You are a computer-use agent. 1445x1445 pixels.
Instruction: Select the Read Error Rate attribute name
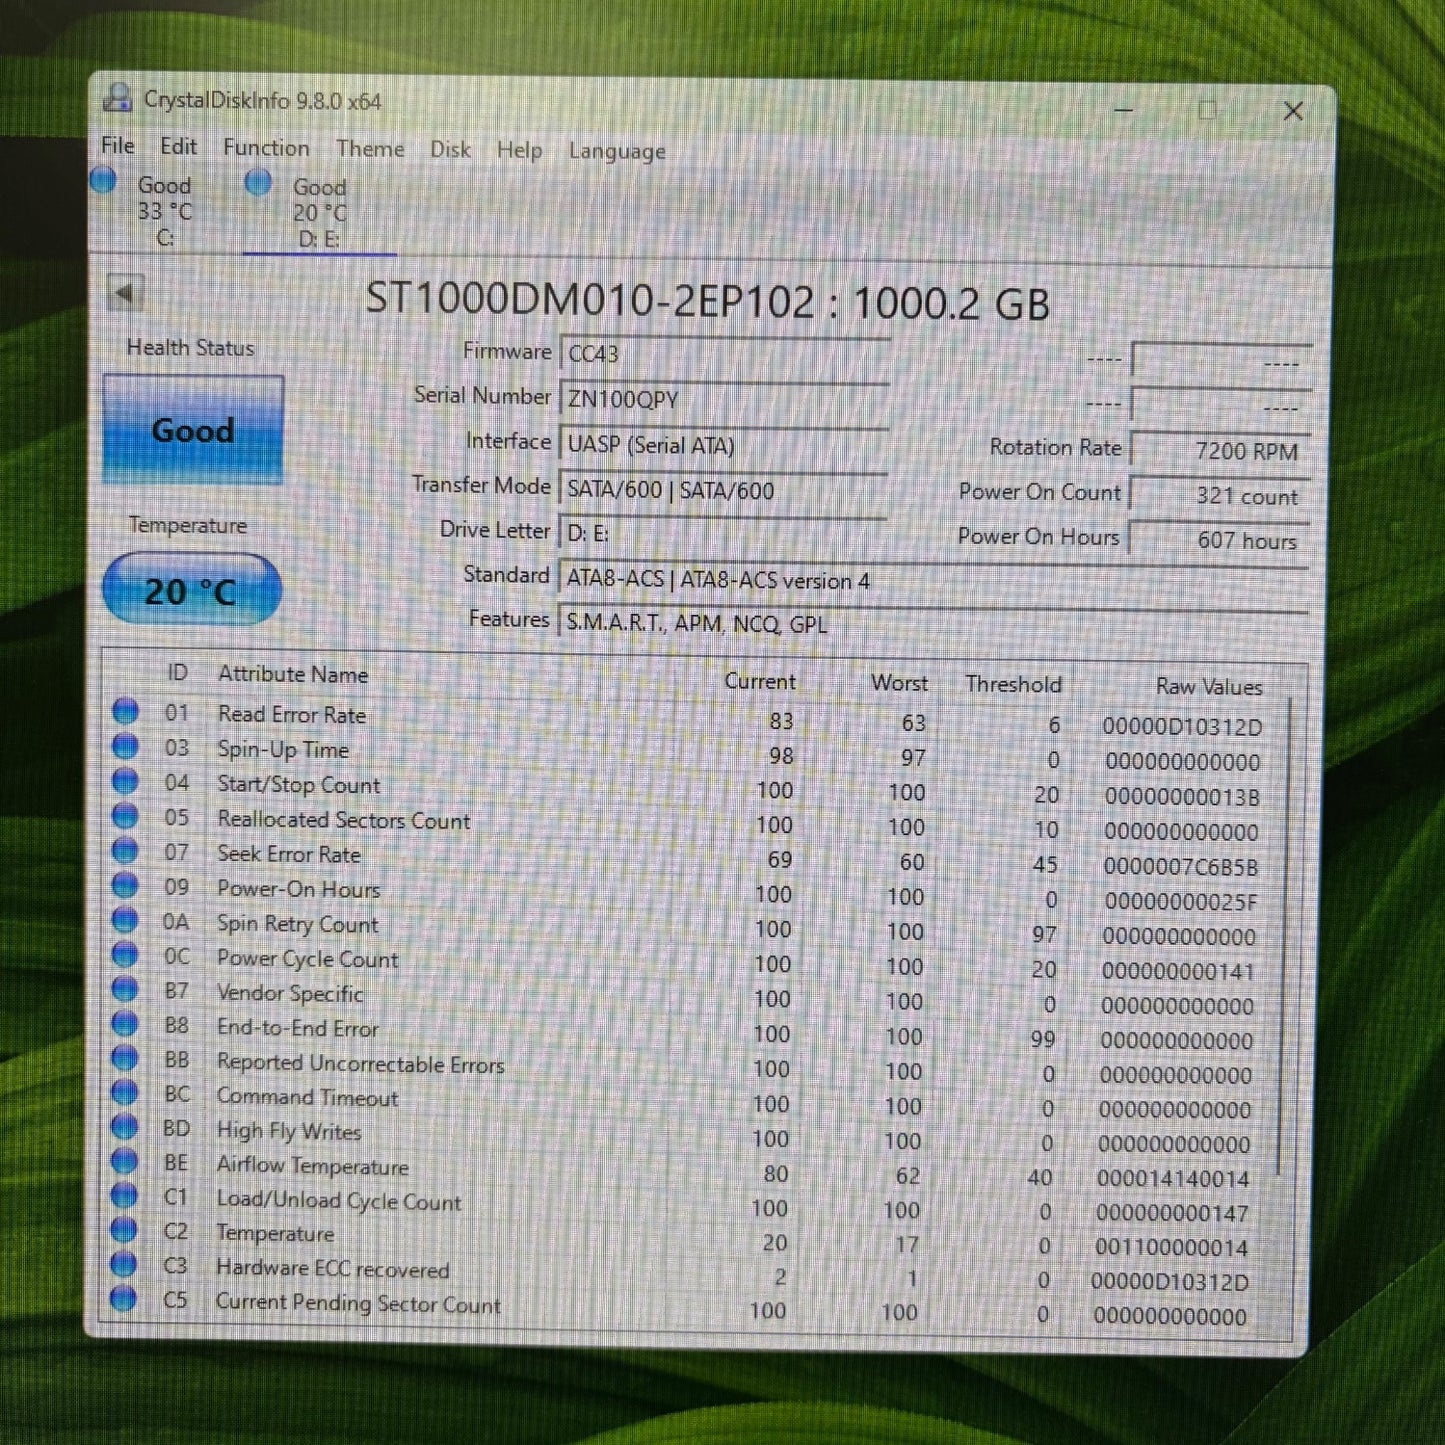pos(292,714)
